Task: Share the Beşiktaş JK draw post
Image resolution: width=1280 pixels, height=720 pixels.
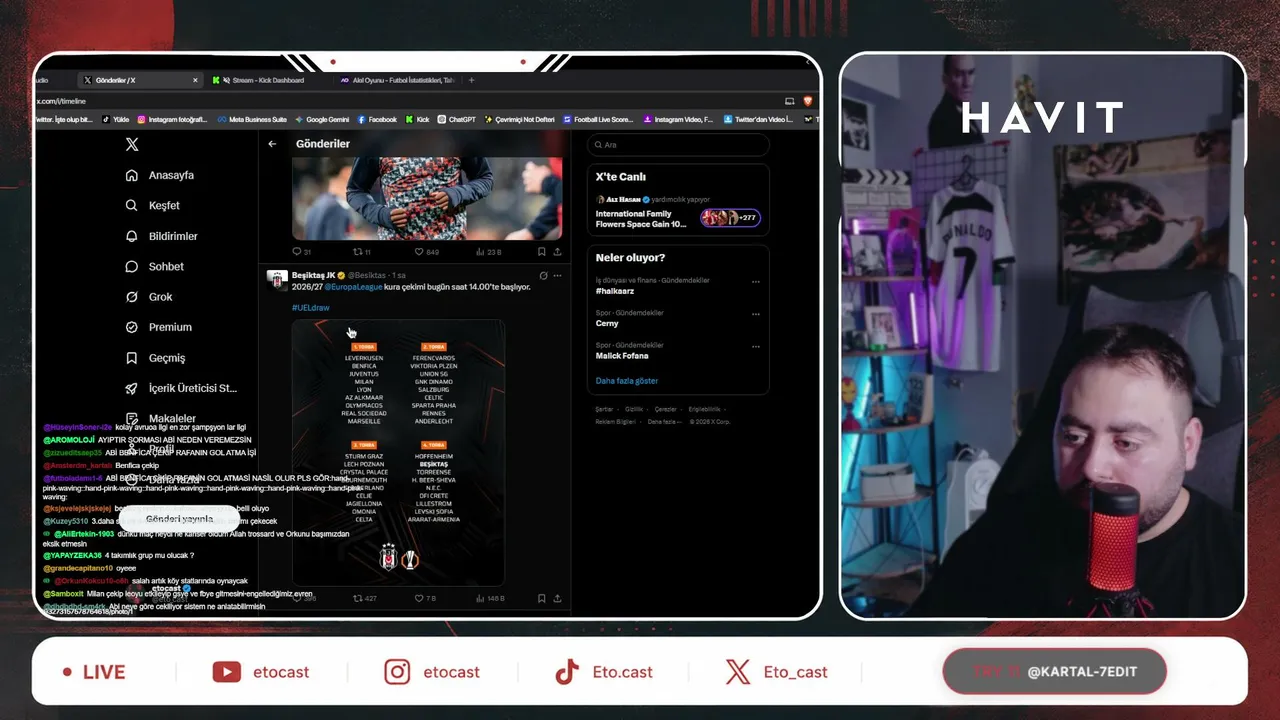Action: coord(557,598)
